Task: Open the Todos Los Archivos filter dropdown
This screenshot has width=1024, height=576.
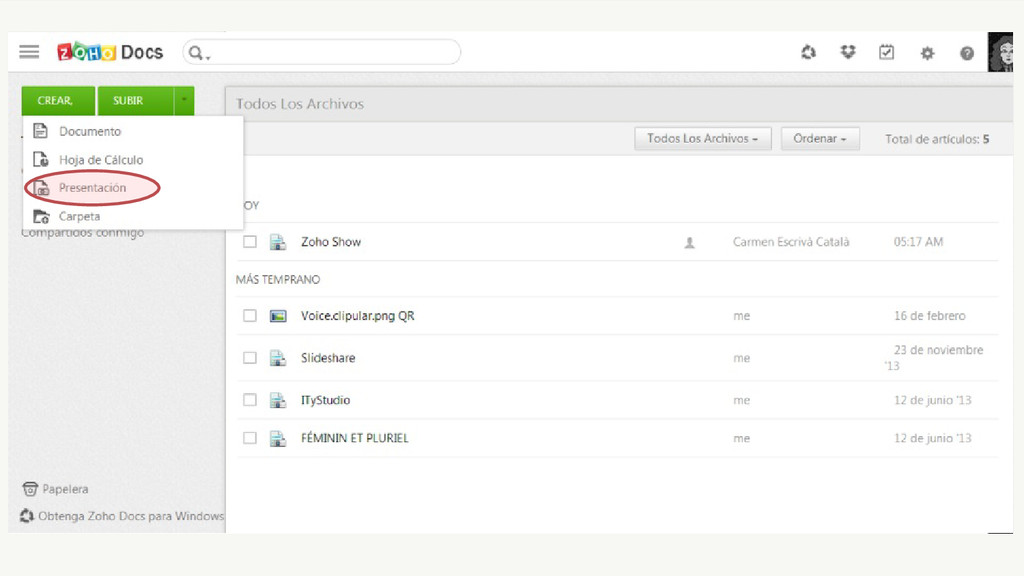Action: click(703, 138)
